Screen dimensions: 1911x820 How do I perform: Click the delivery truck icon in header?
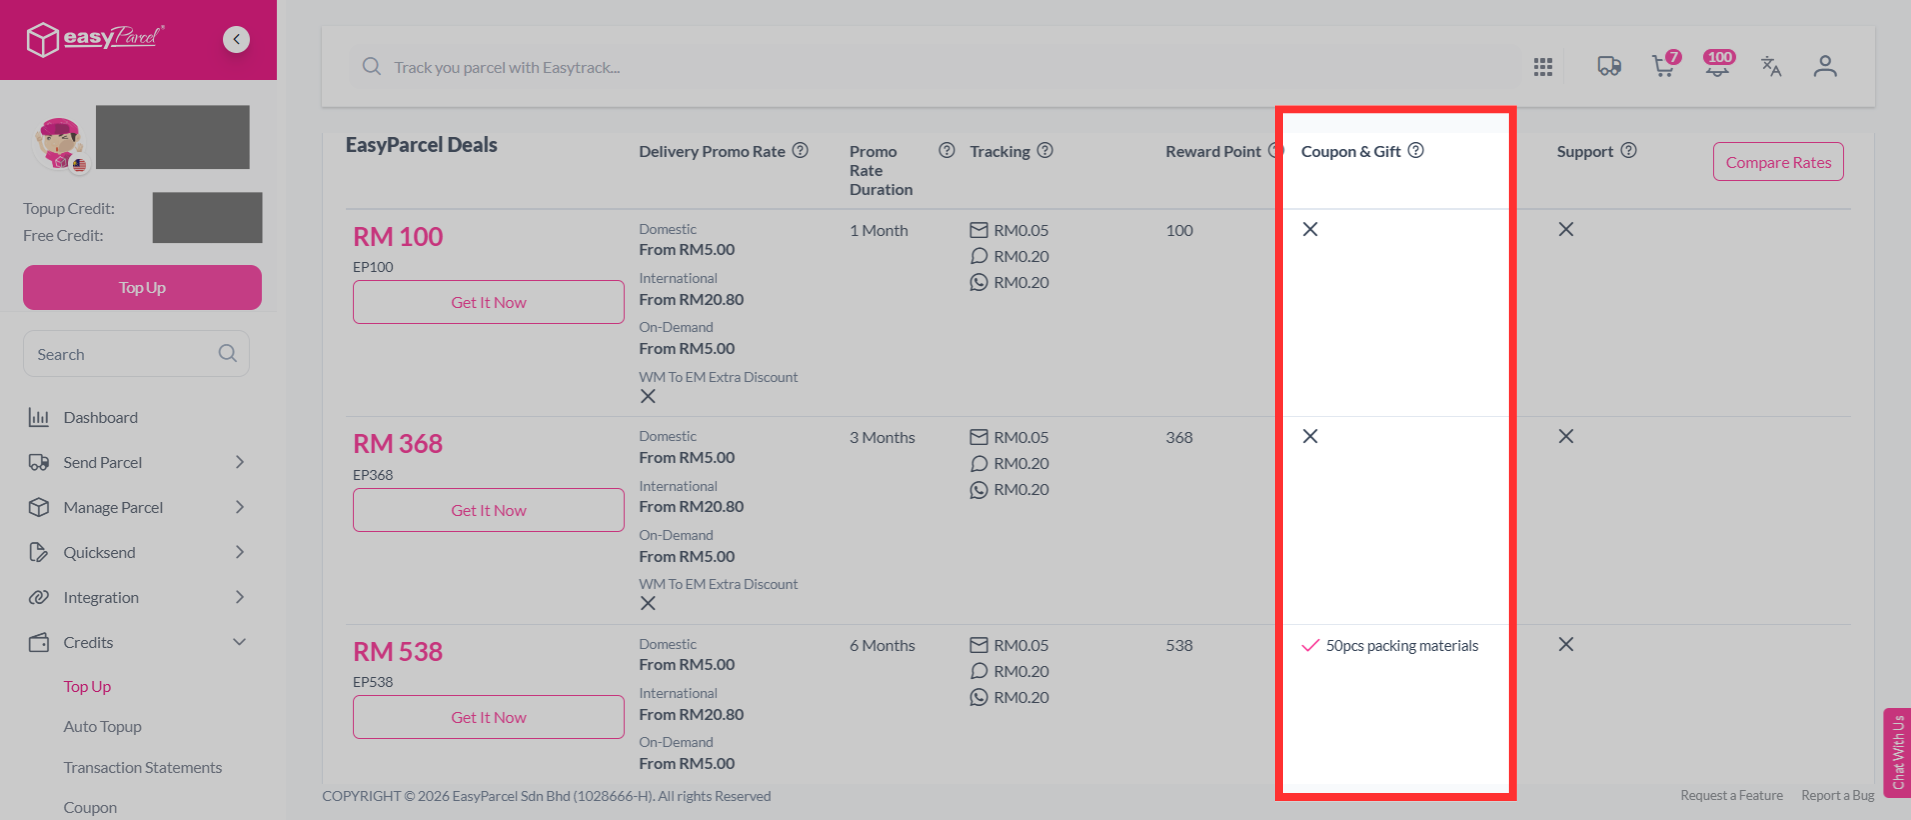(1609, 66)
